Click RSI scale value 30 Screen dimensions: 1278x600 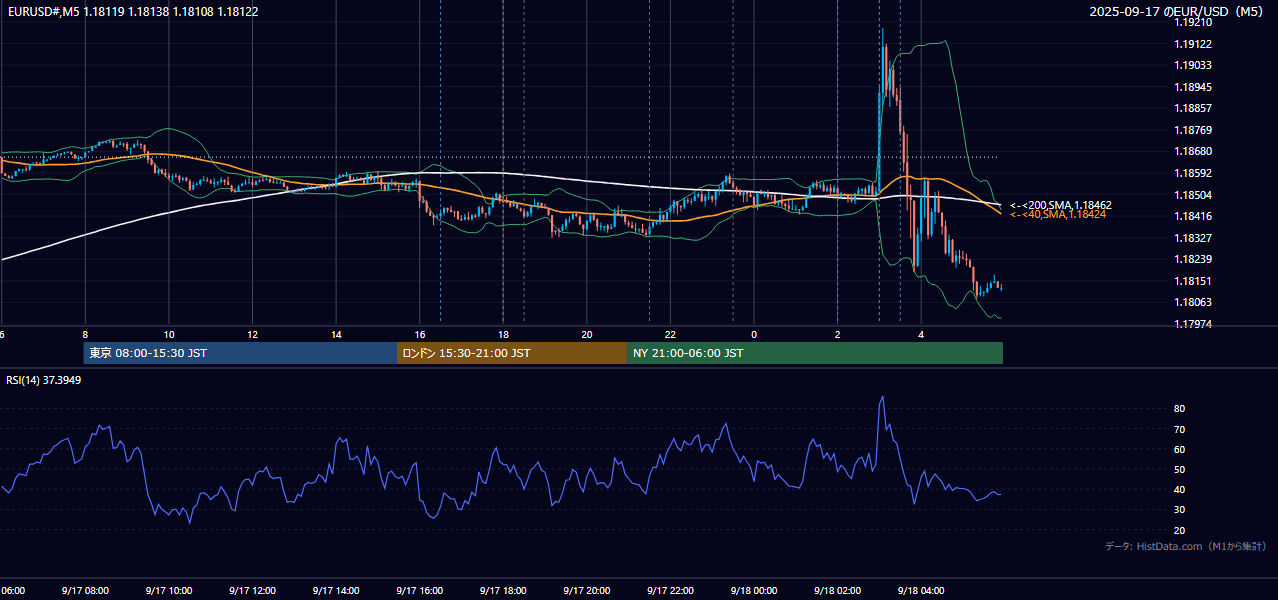(1180, 510)
